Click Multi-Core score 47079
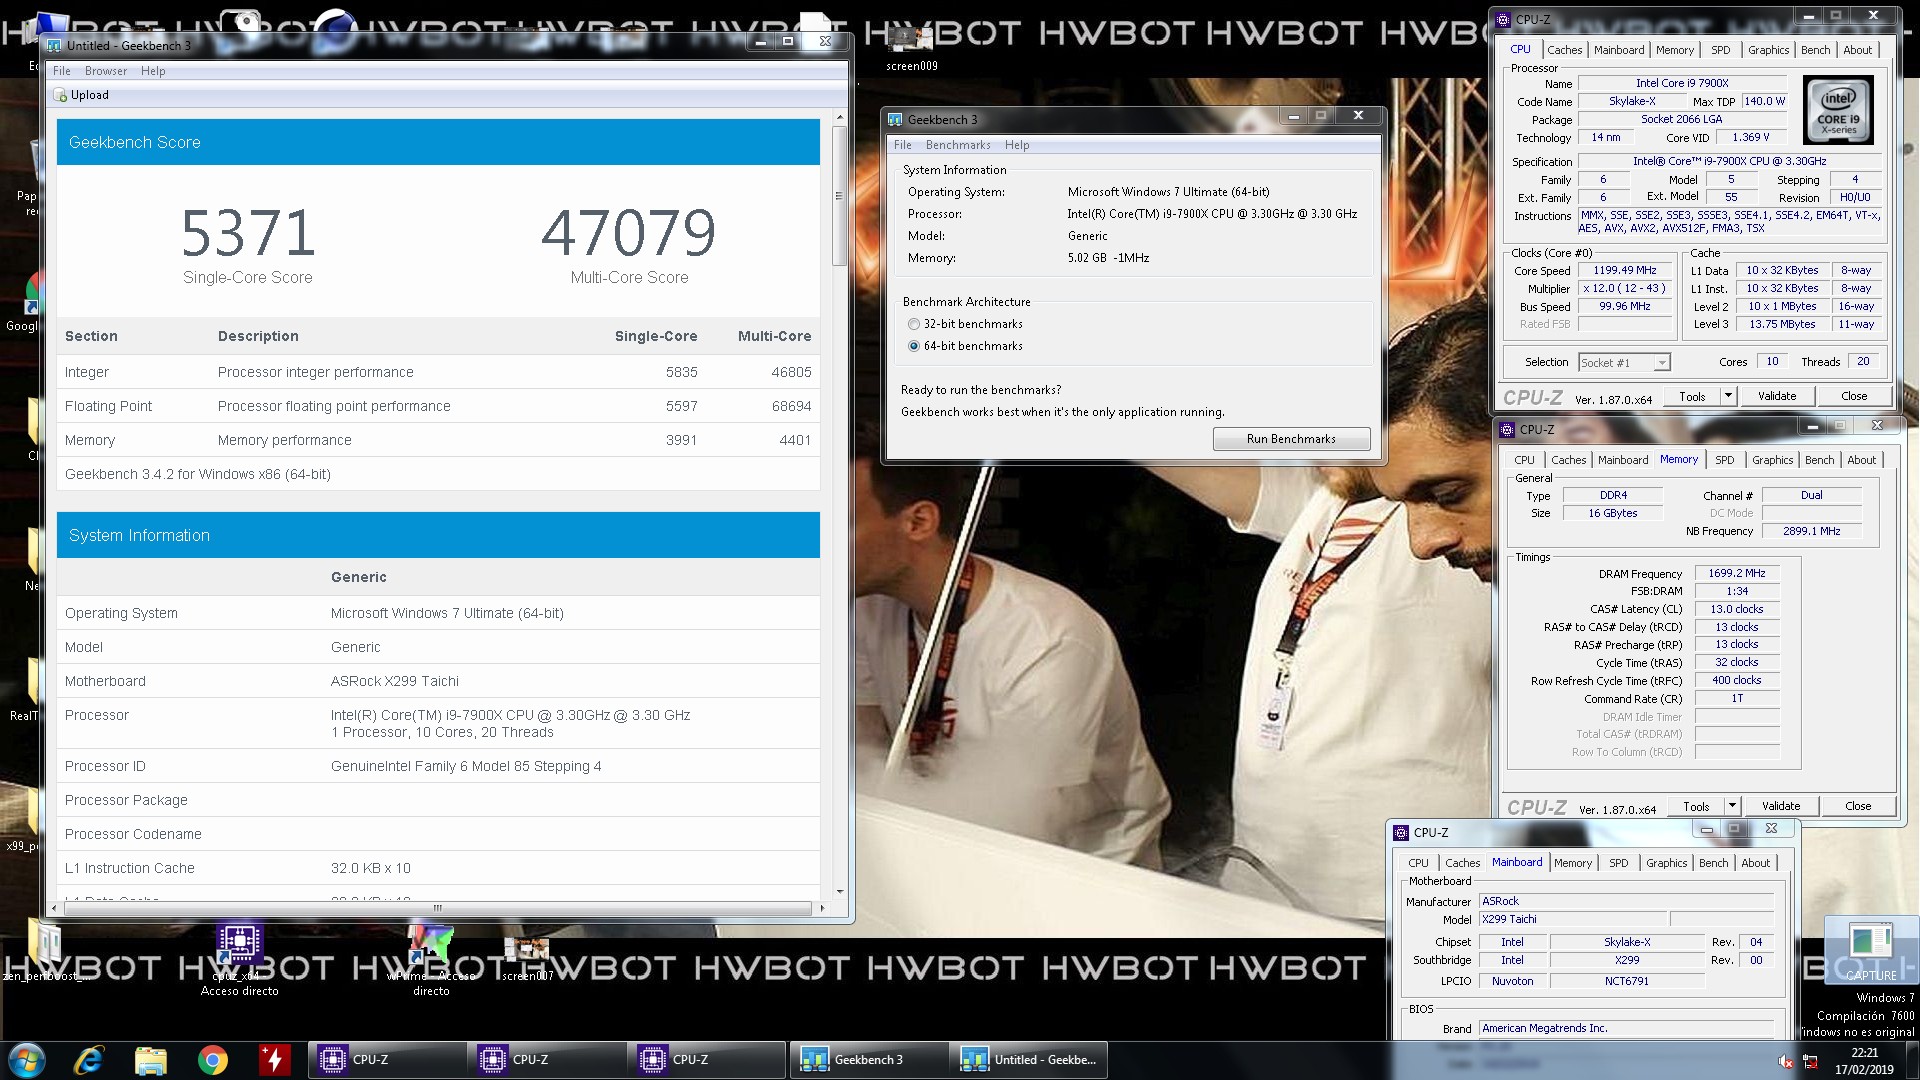 tap(629, 232)
